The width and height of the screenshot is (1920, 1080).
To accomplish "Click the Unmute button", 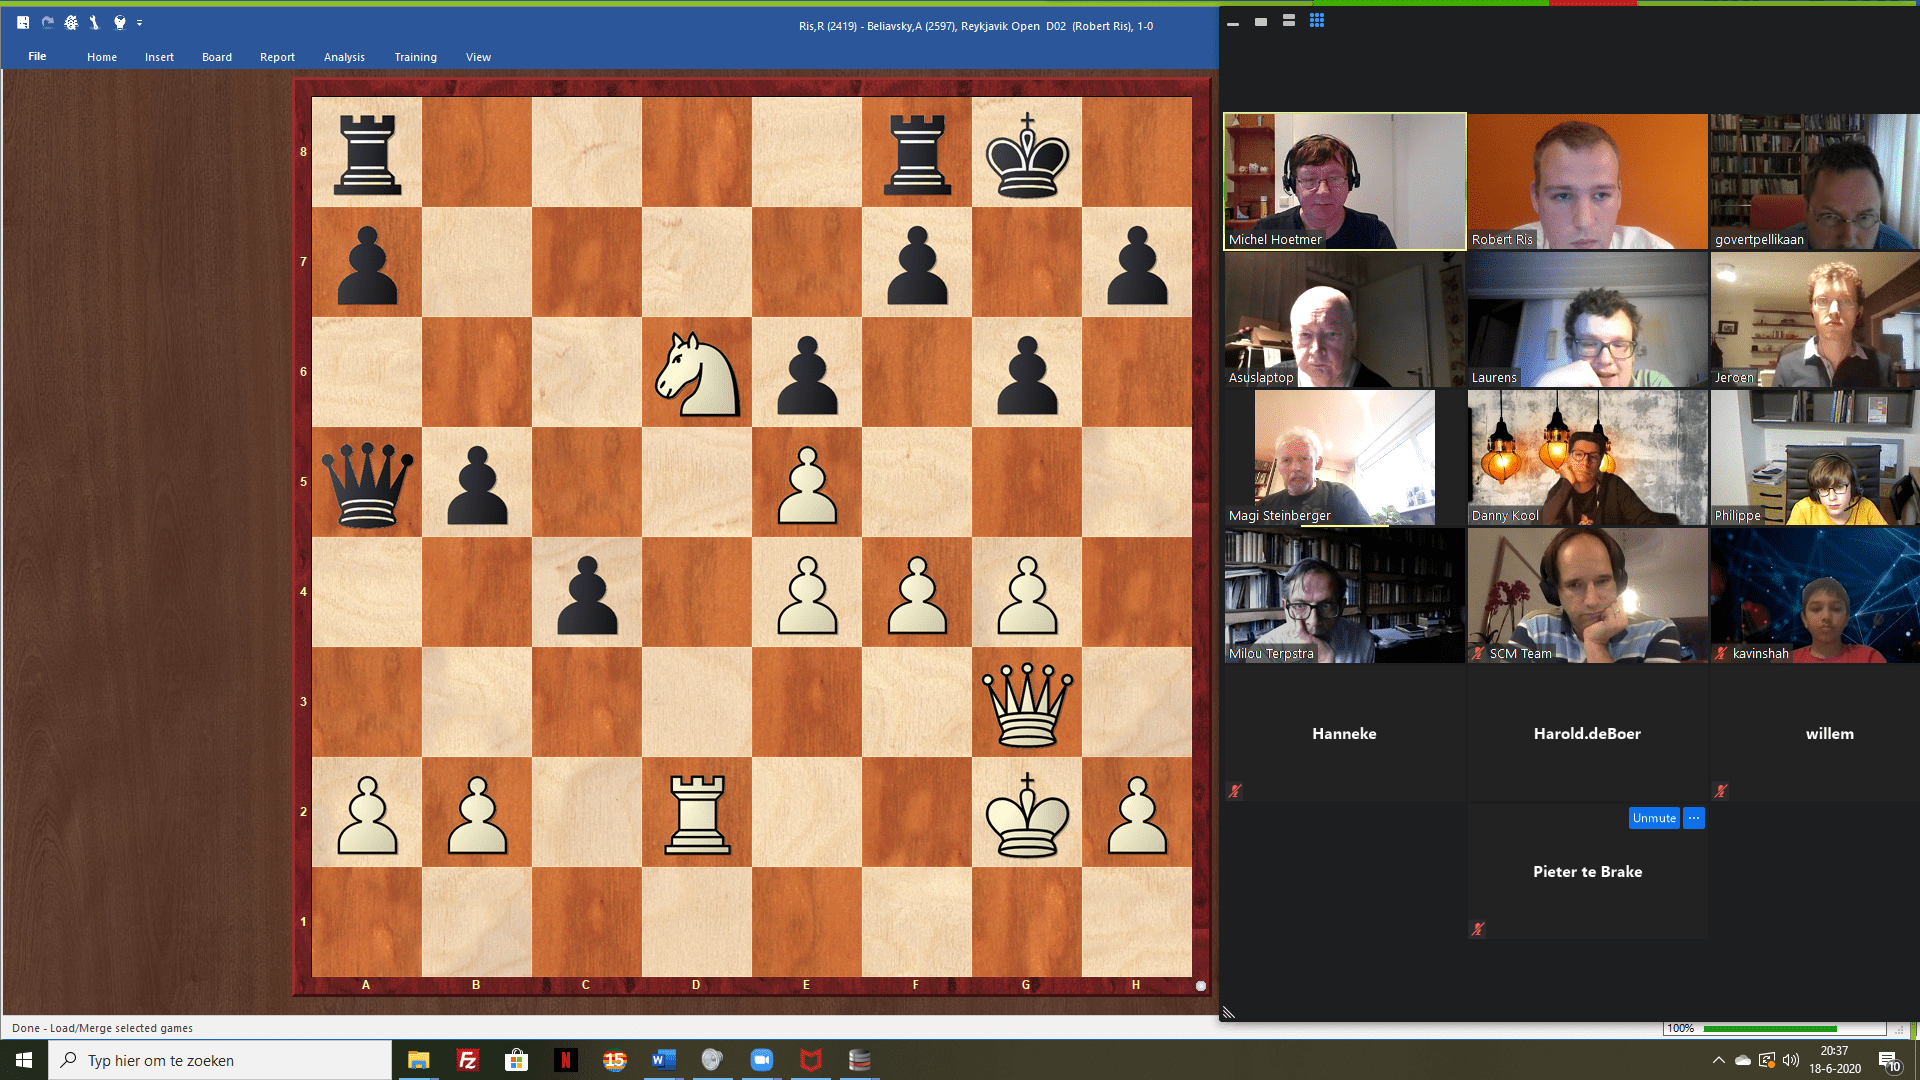I will pyautogui.click(x=1654, y=818).
